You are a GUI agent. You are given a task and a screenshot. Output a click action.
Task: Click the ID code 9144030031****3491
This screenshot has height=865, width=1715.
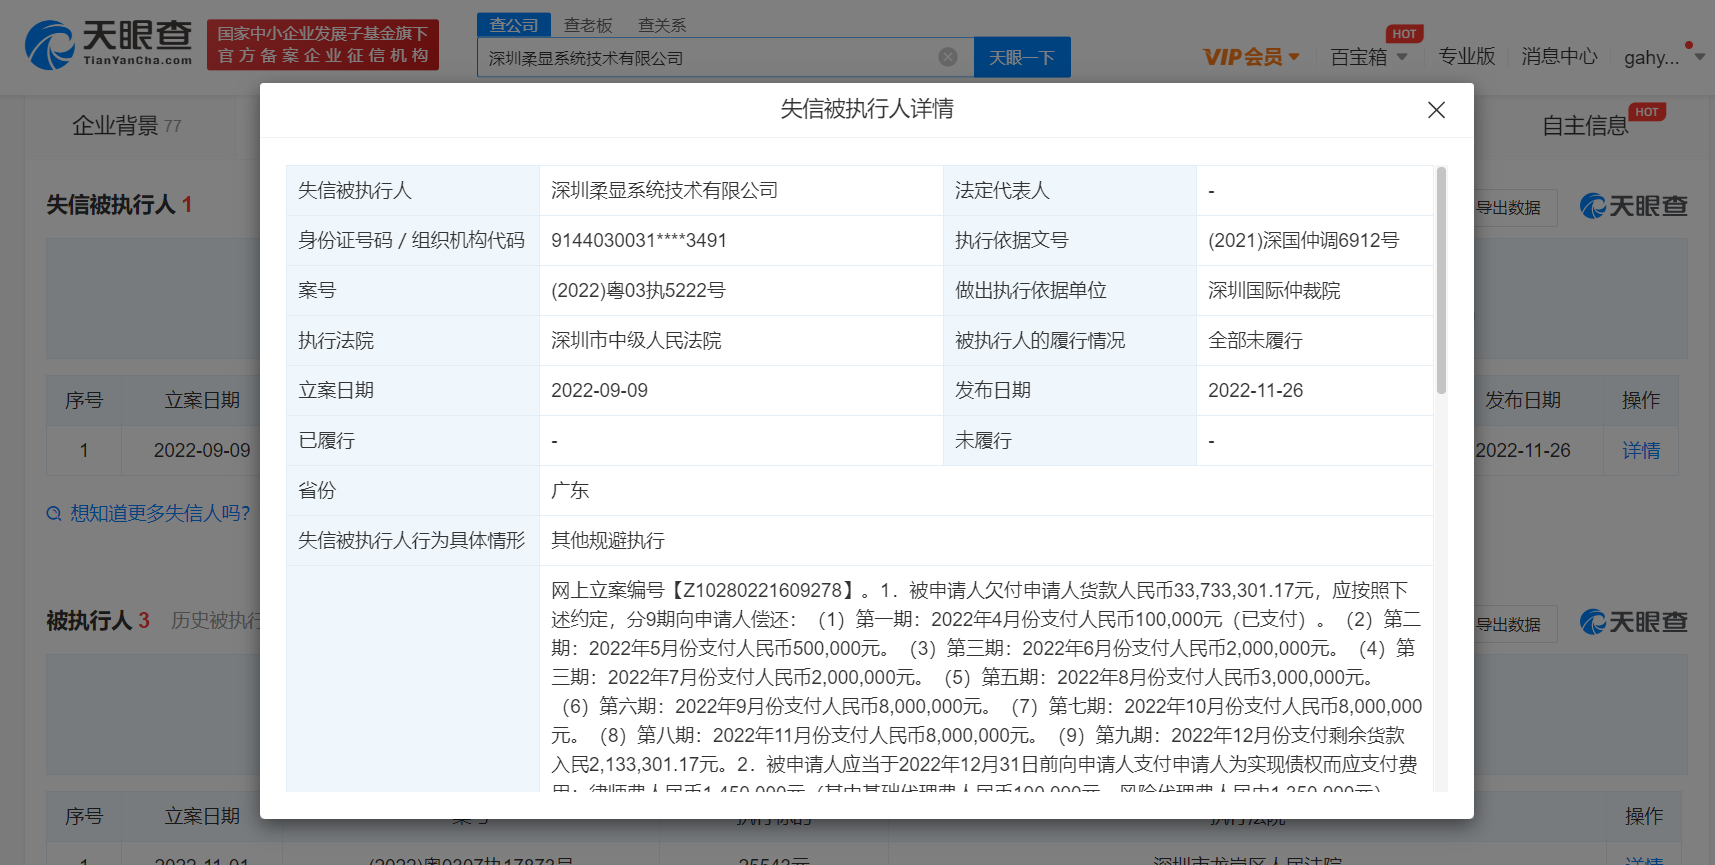pyautogui.click(x=639, y=240)
